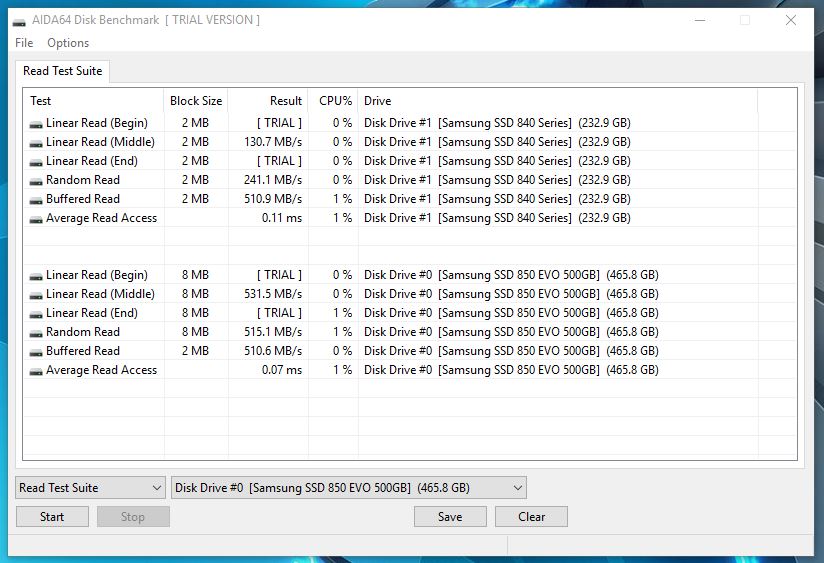The width and height of the screenshot is (824, 563).
Task: Sort by the Block Size column header
Action: pos(196,101)
